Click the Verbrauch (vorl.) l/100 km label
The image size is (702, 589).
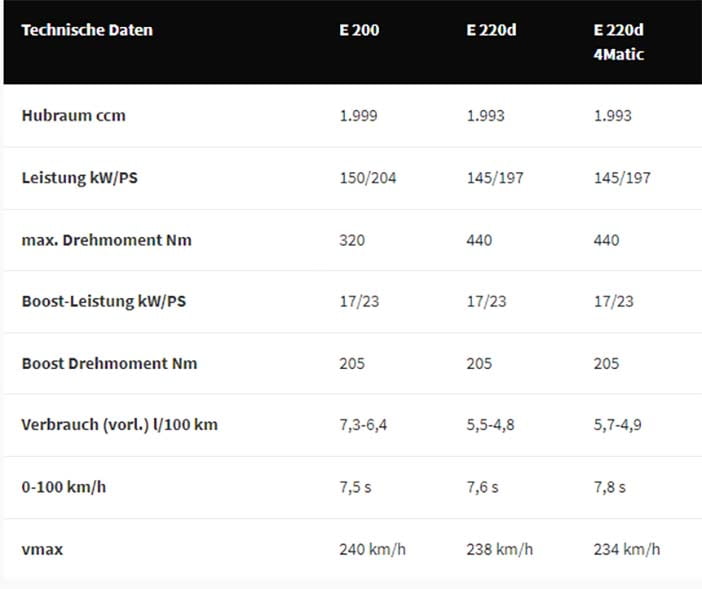click(x=120, y=424)
